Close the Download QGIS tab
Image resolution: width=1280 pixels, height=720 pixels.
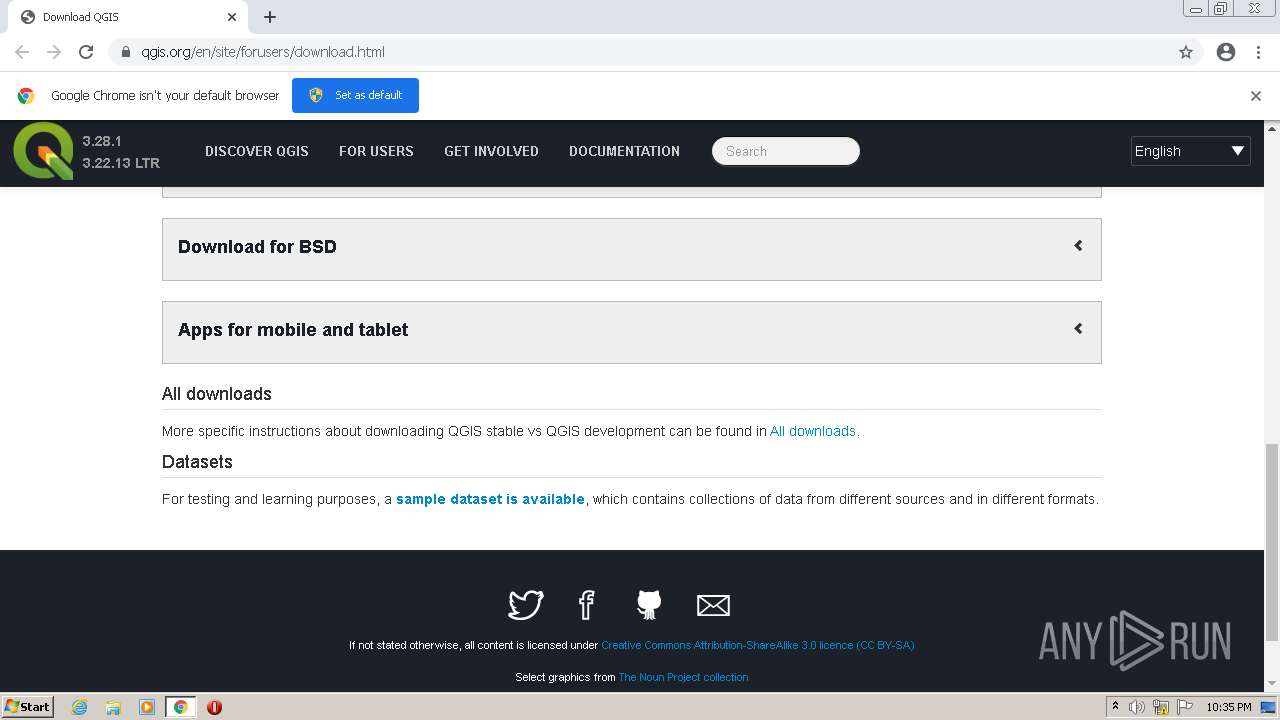click(232, 17)
